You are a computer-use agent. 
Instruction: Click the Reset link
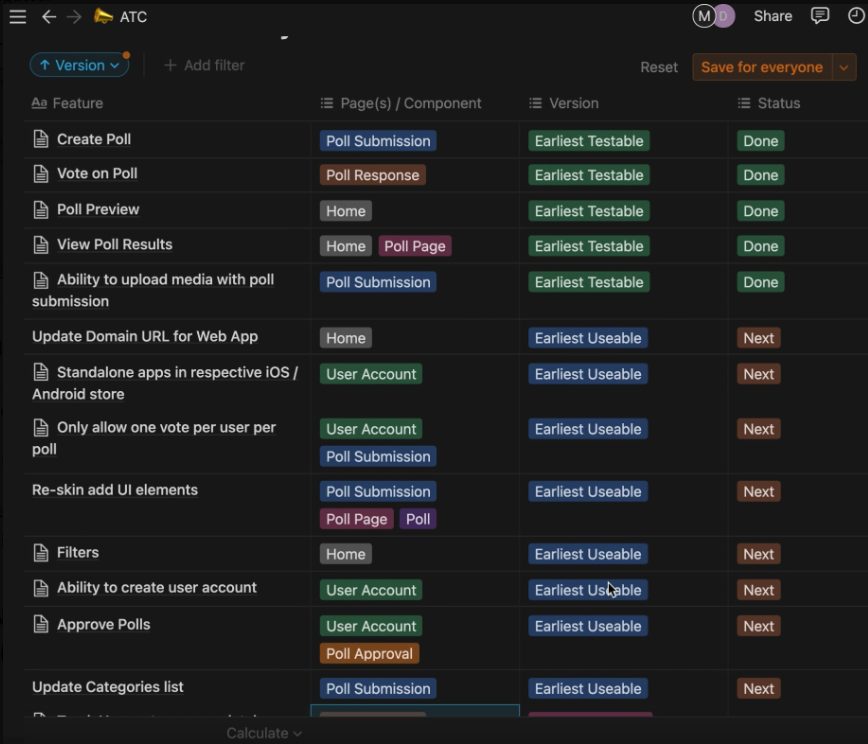(659, 67)
